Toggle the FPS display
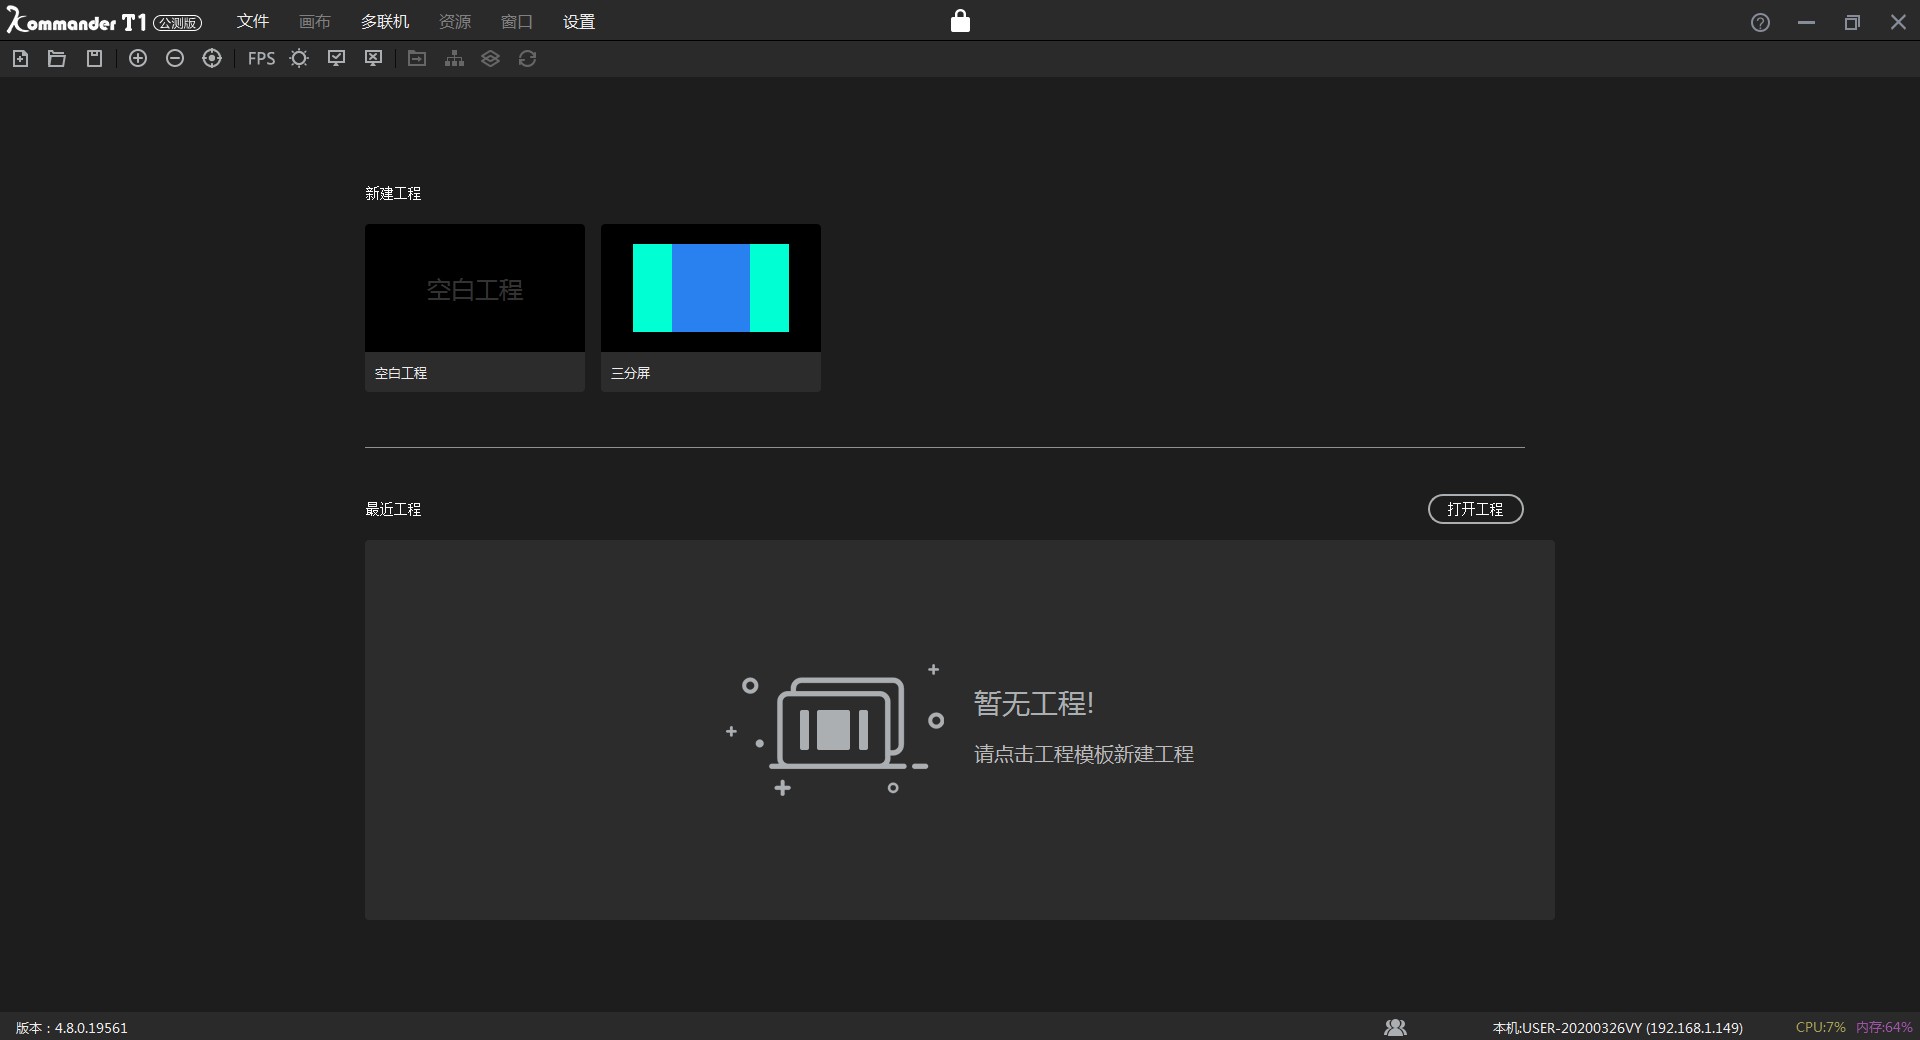1920x1040 pixels. pos(261,59)
